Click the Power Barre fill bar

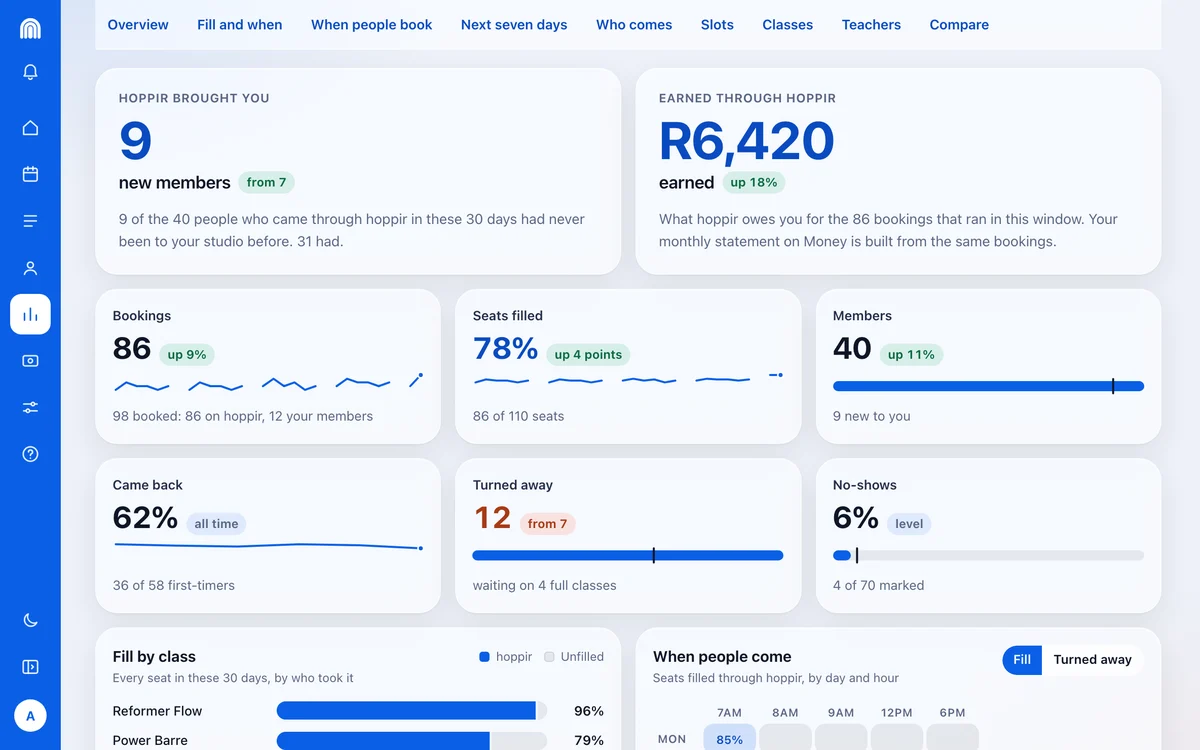[412, 741]
